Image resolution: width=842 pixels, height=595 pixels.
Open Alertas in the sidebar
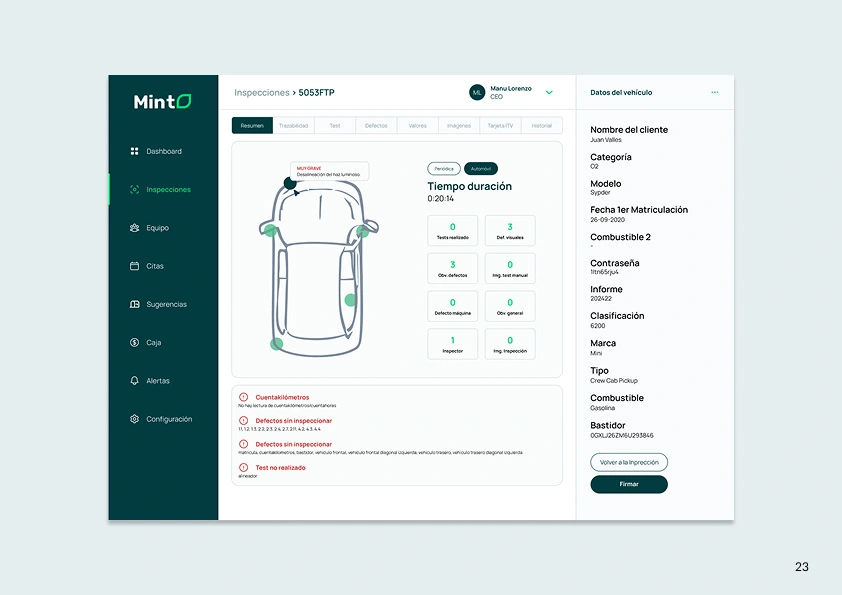pyautogui.click(x=158, y=381)
